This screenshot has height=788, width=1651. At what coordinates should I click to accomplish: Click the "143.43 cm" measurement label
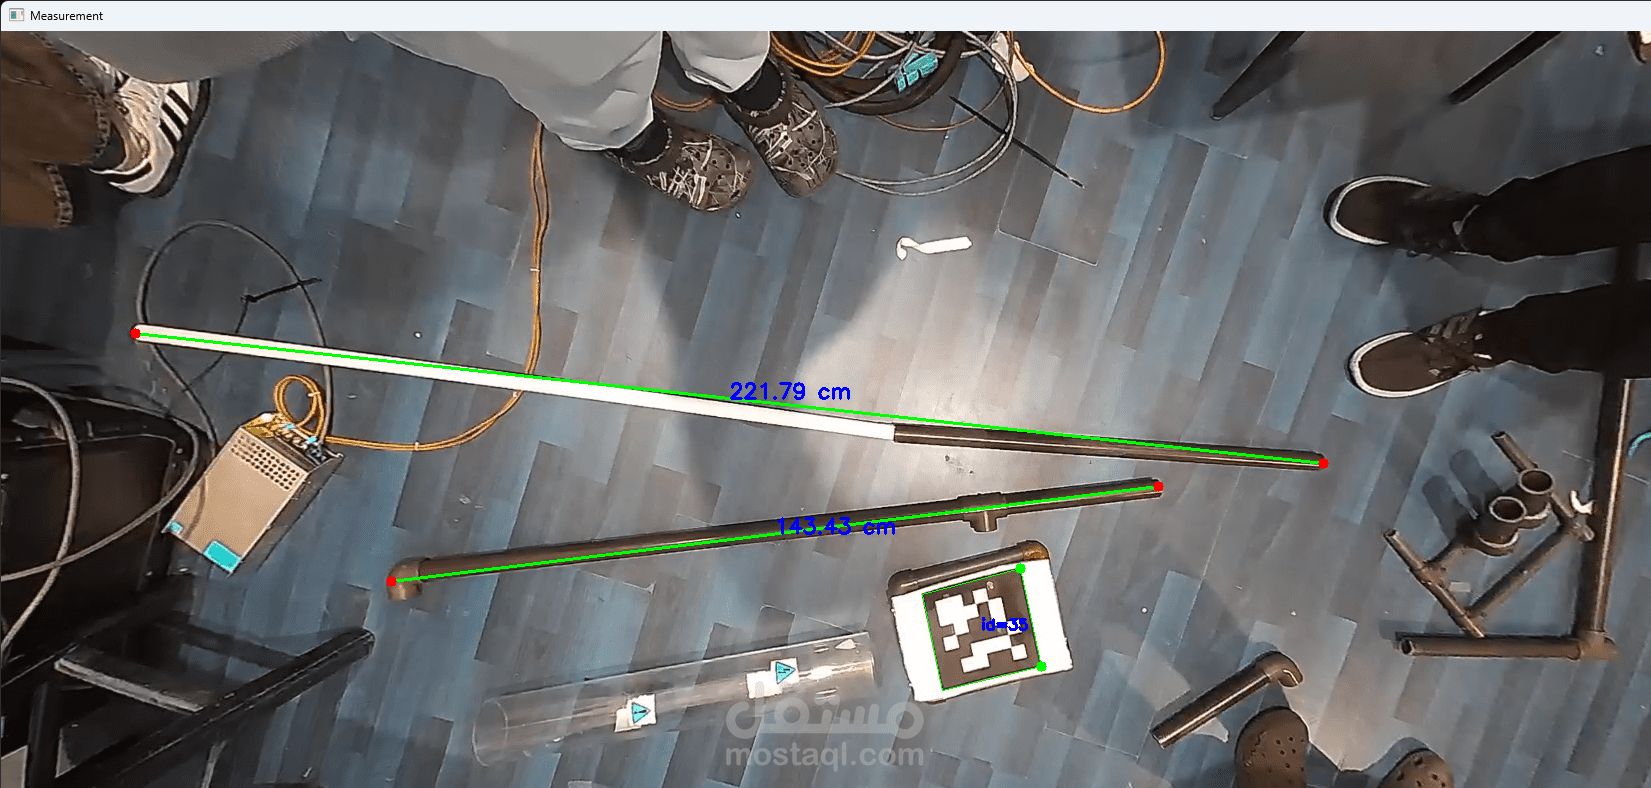click(836, 526)
